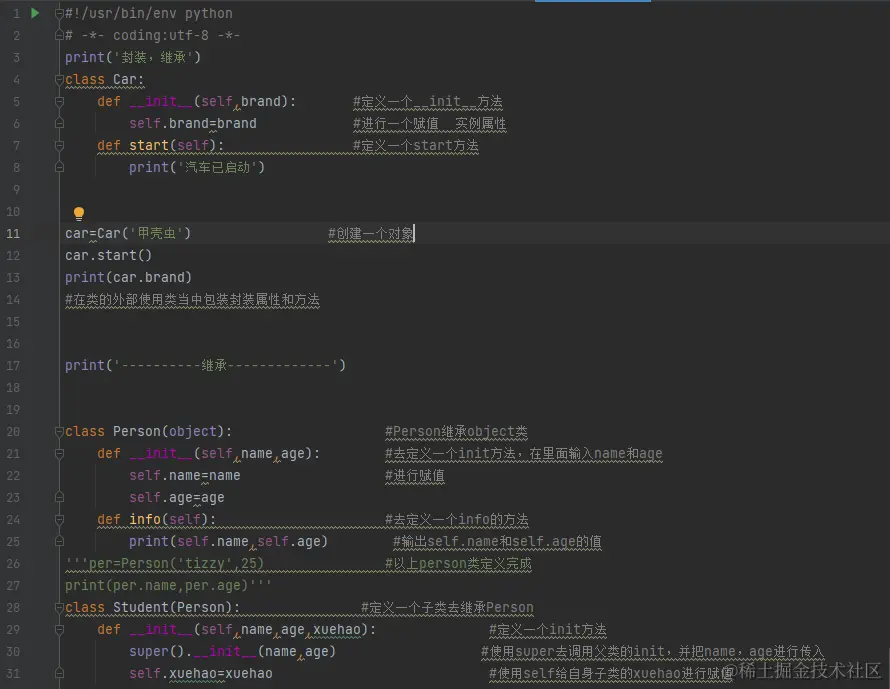Run the script using the green gutter arrow
890x689 pixels.
[35, 13]
